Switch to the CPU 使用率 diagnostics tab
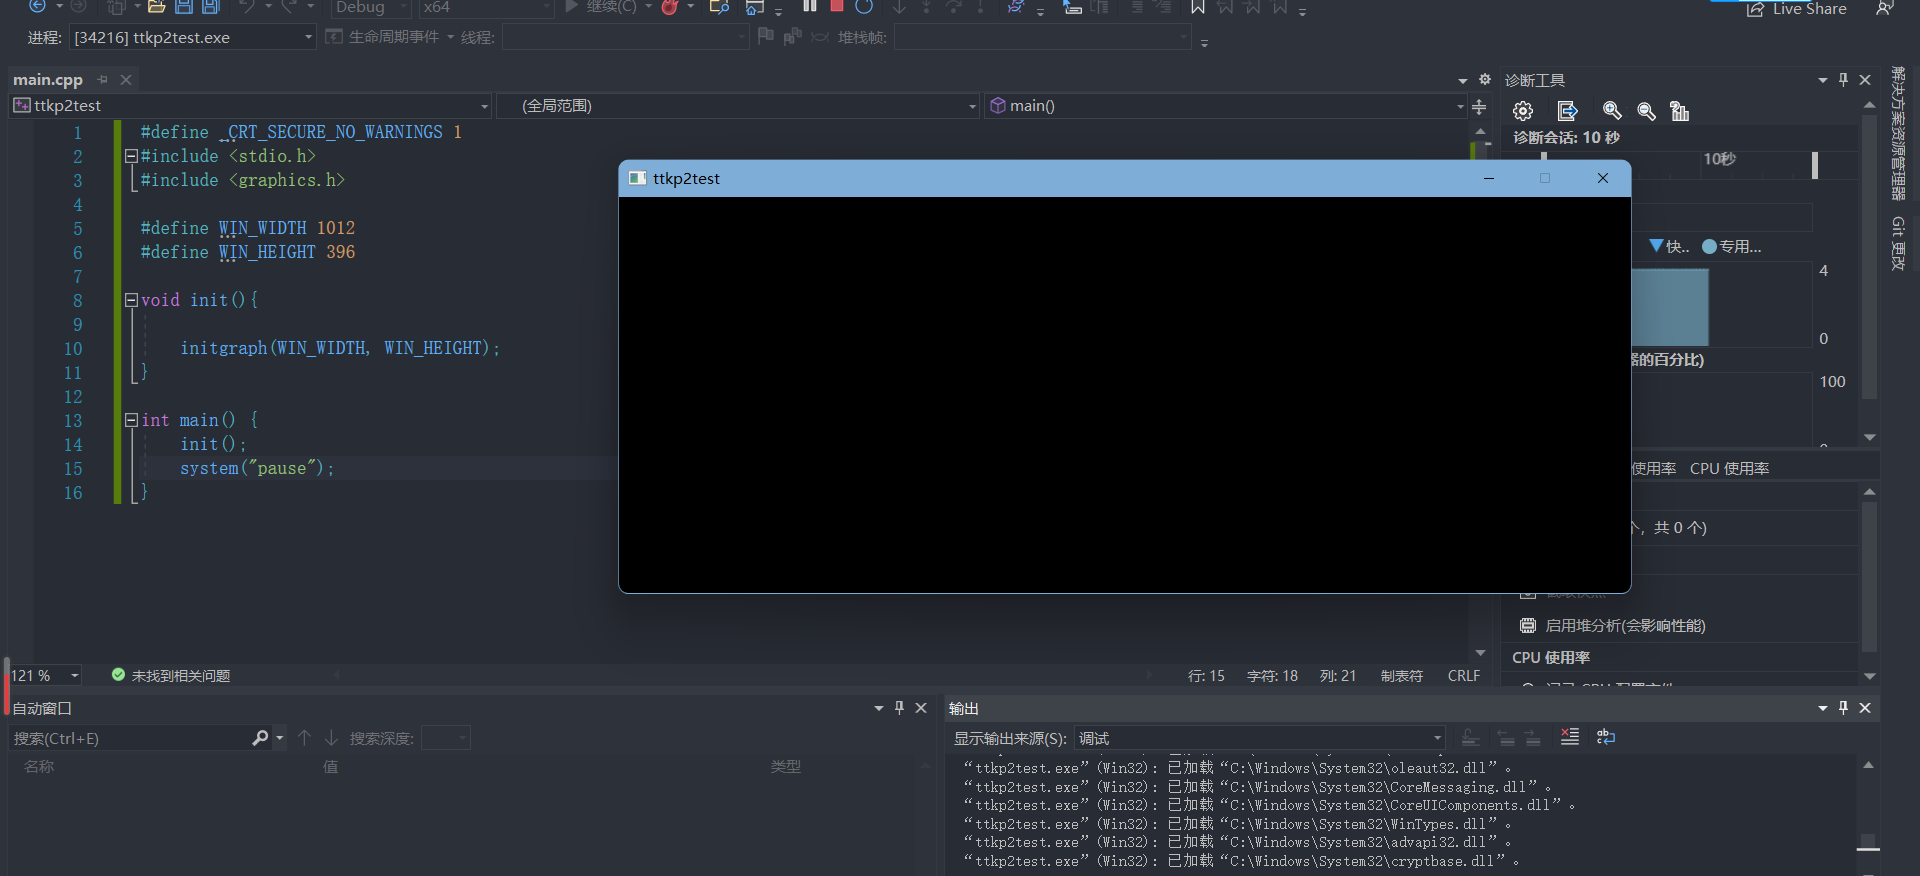 1729,469
